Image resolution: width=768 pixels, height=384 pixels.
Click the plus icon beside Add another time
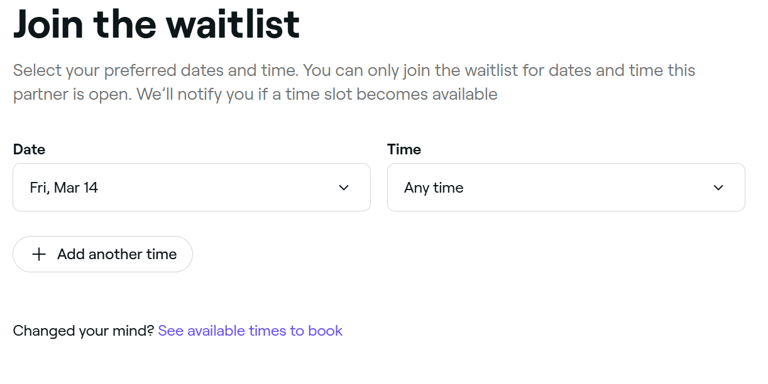pos(39,254)
